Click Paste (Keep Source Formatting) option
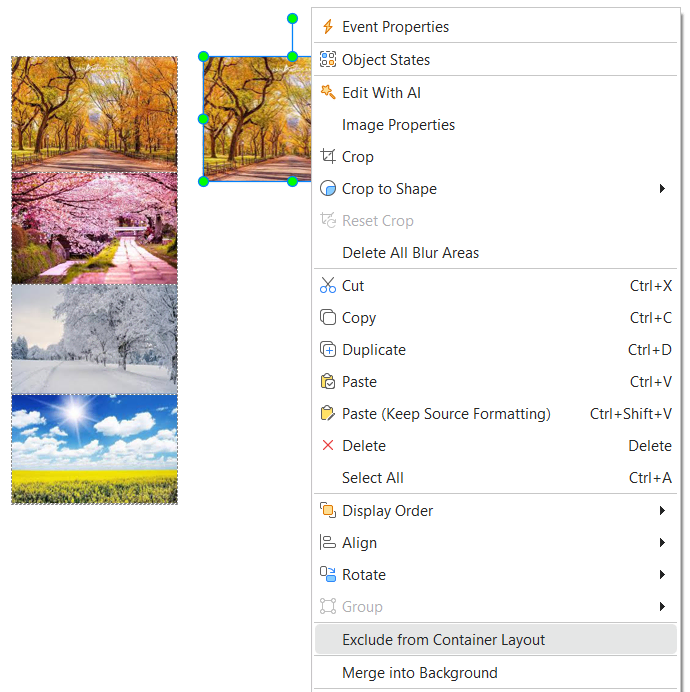The image size is (690, 692). 446,414
